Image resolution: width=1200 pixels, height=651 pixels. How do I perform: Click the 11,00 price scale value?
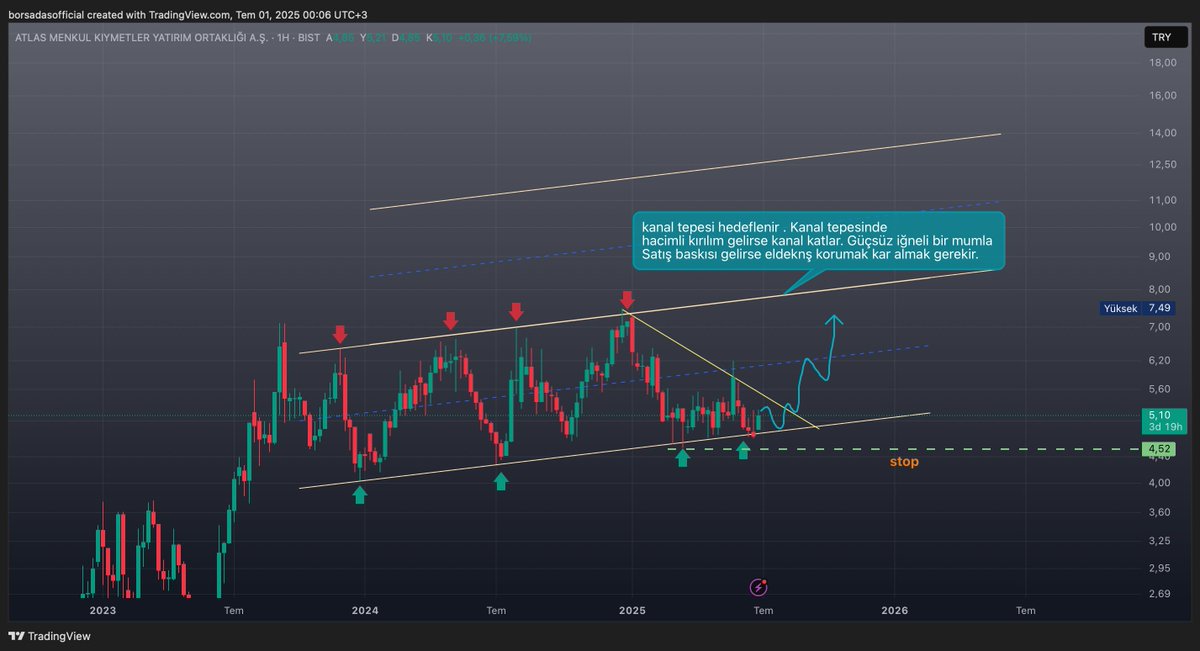[x=1162, y=200]
